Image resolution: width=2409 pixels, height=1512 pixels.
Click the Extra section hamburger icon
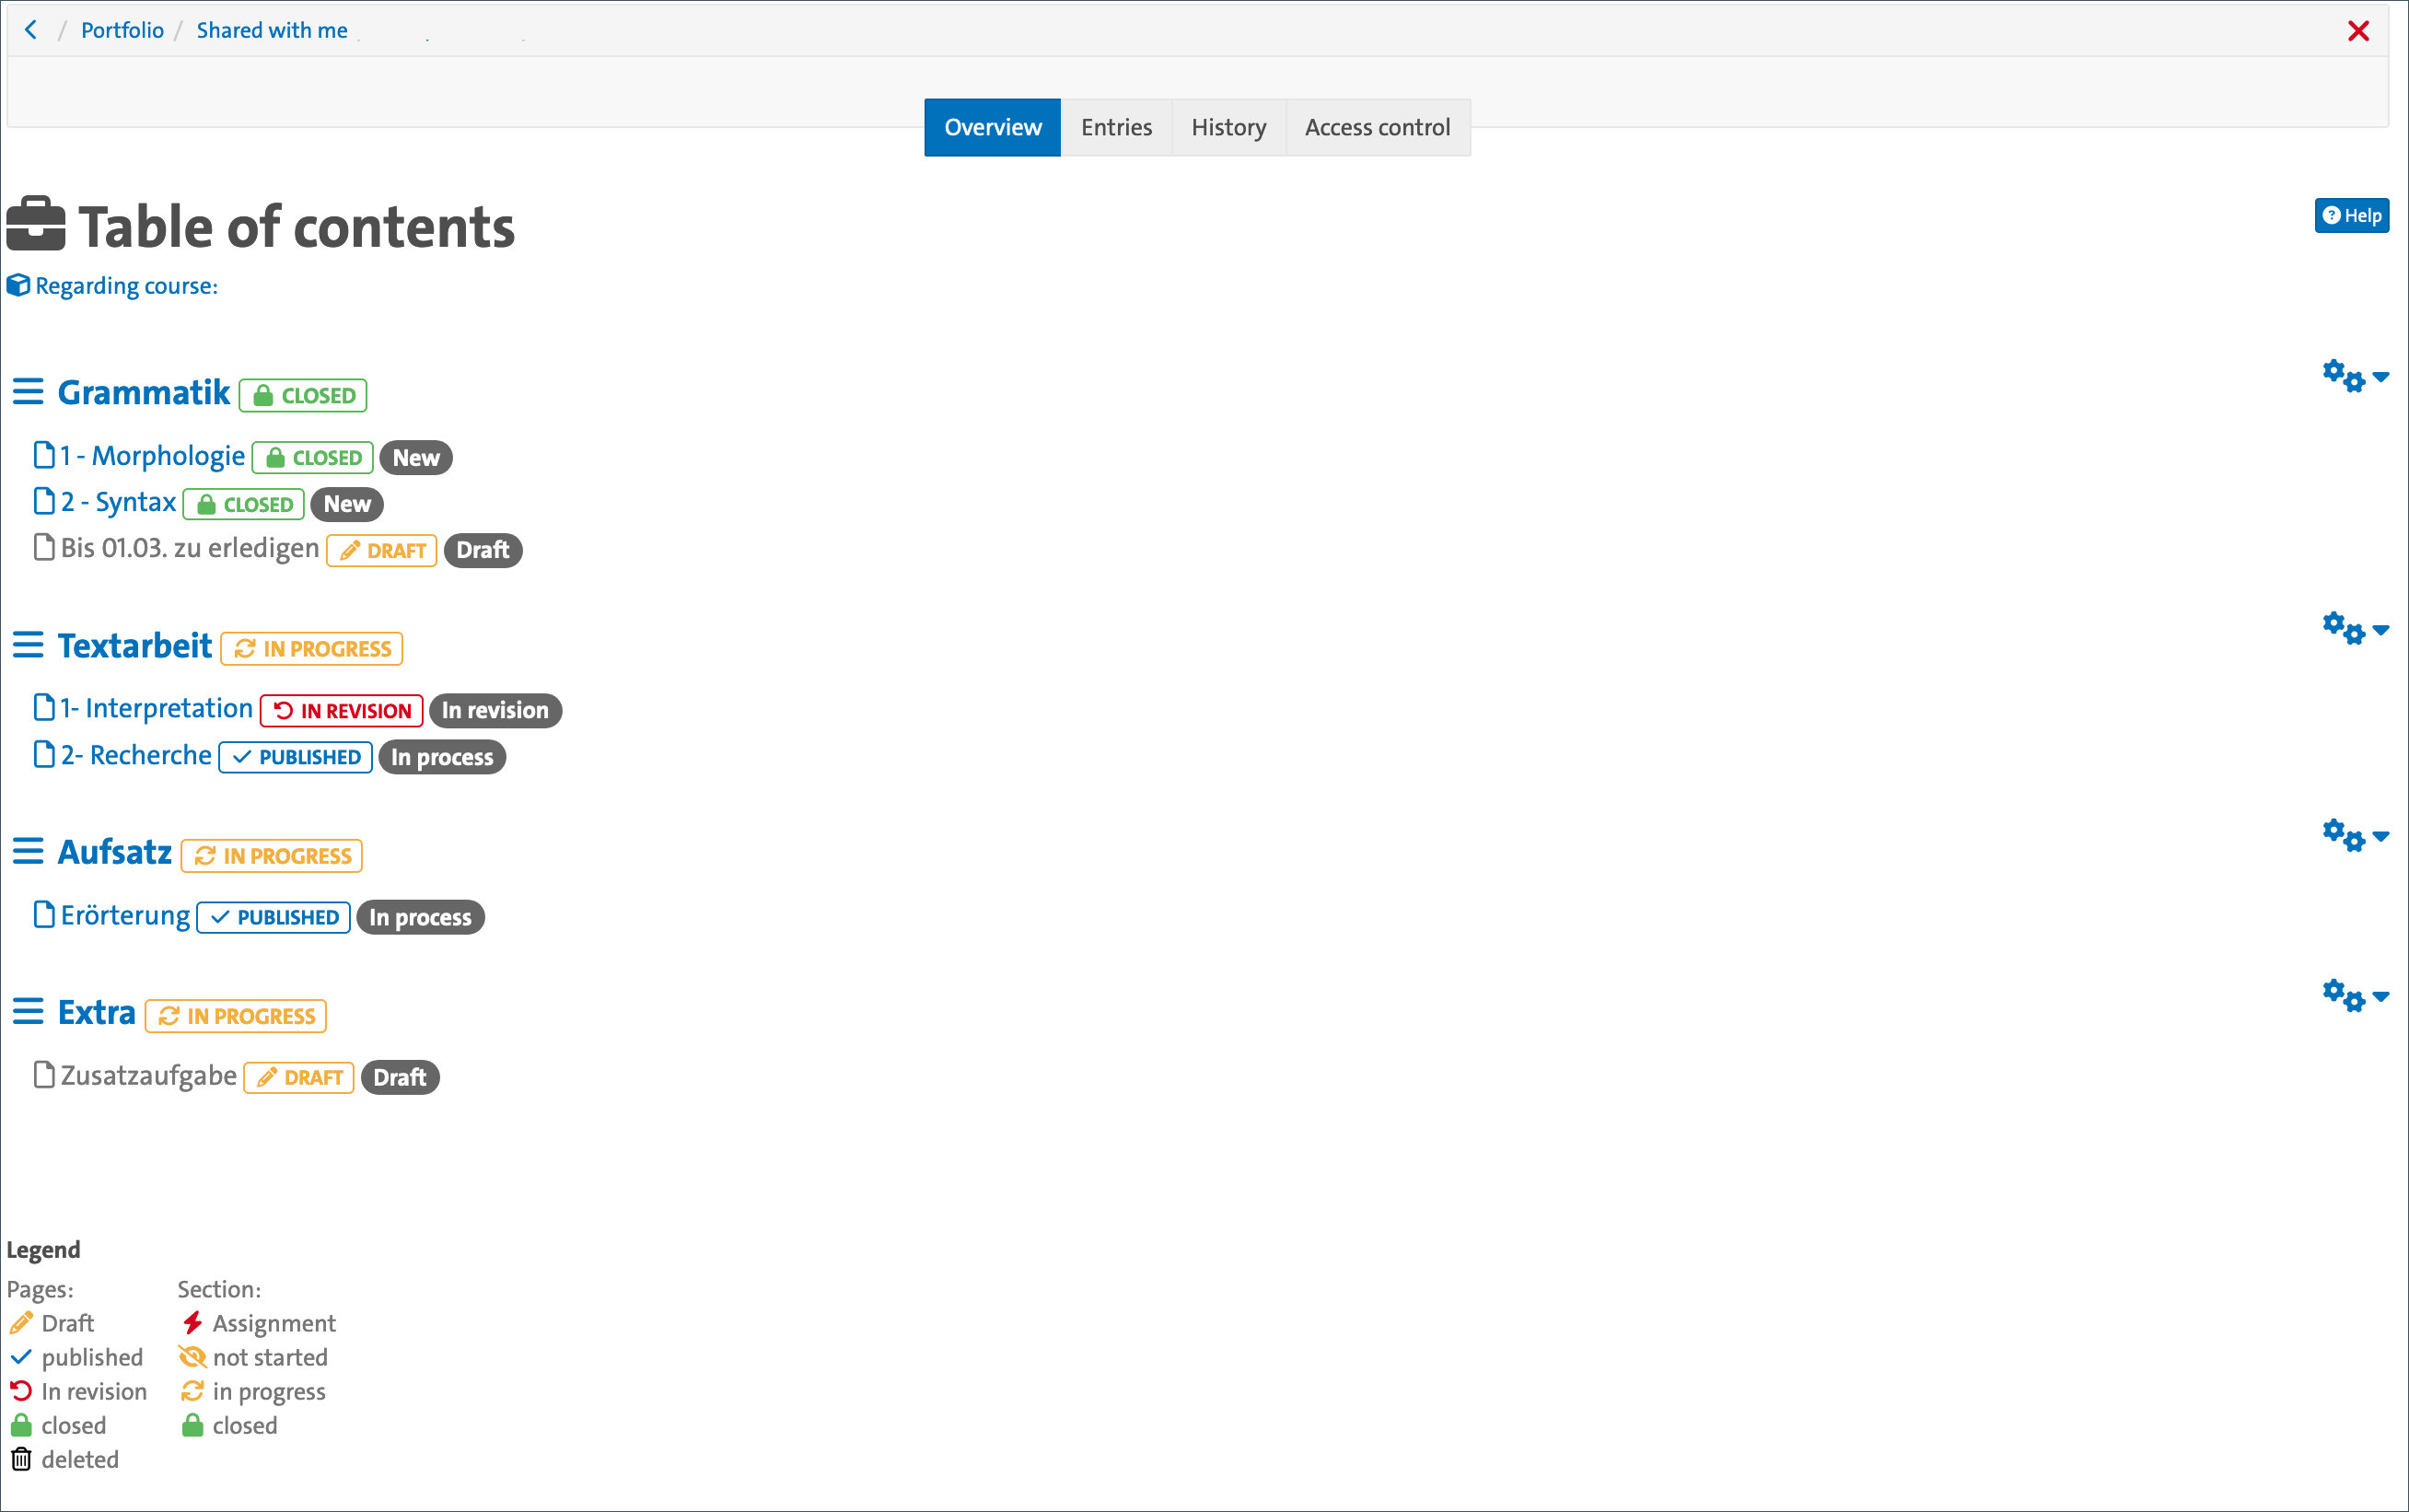point(28,1012)
